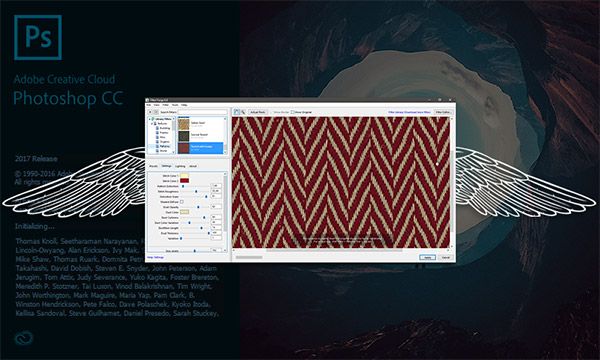Screen dimensions: 600x360
Task: Click inside the Search Filters field
Action: pyautogui.click(x=203, y=112)
